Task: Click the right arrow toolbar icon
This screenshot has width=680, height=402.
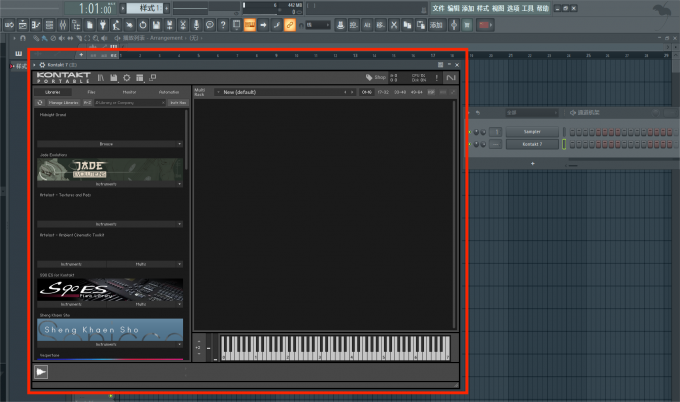Action: coord(263,25)
